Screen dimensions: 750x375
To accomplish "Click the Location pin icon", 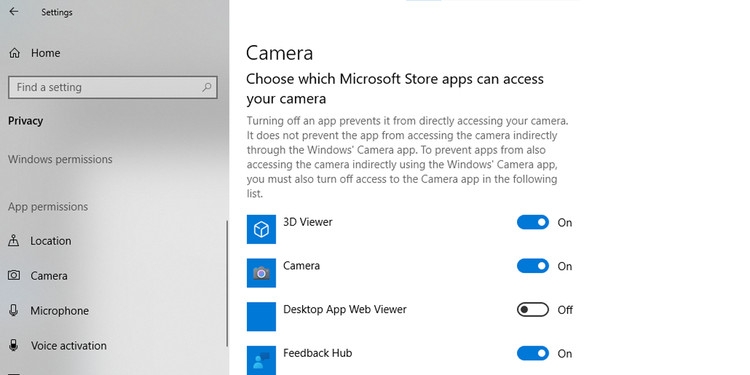I will (14, 241).
